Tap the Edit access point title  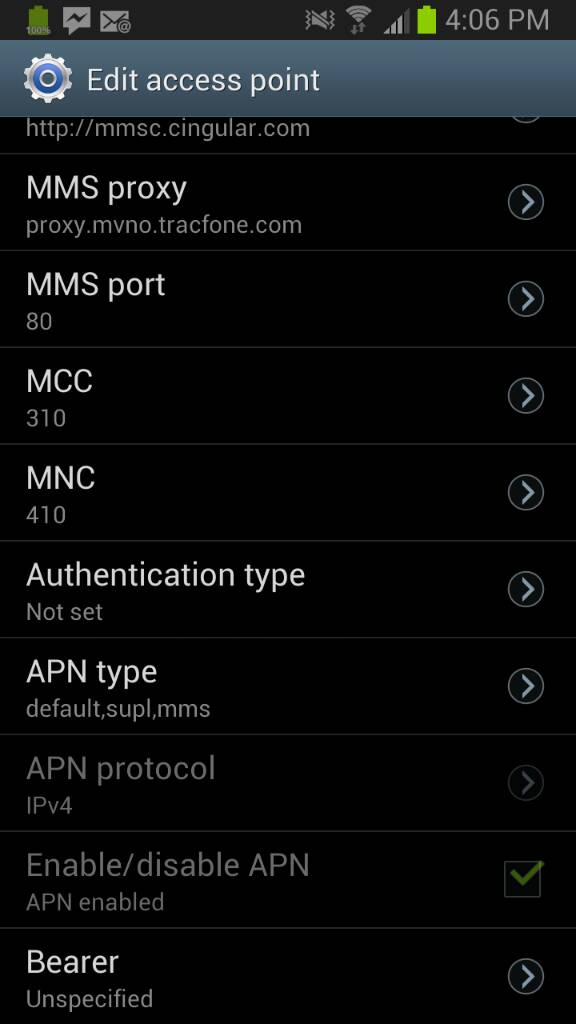point(203,80)
